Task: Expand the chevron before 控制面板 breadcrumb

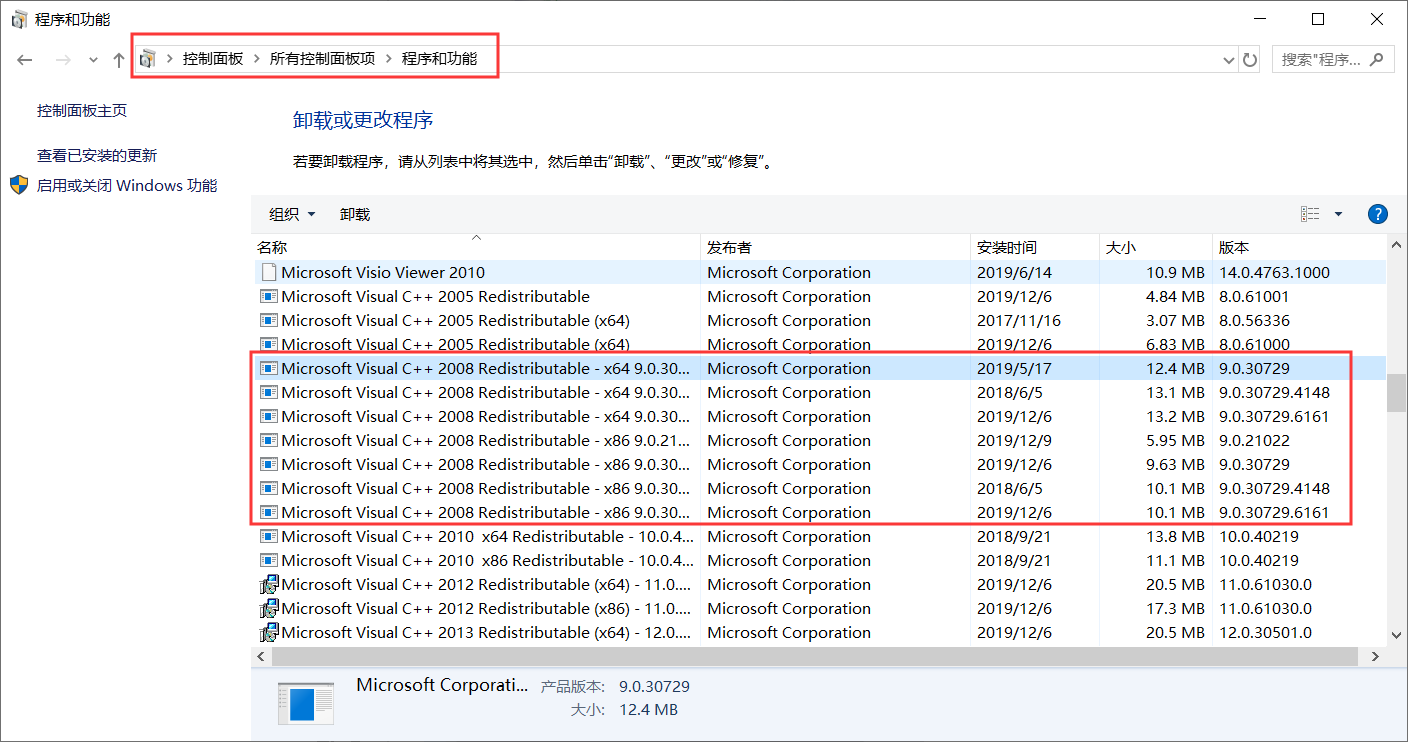Action: [169, 59]
